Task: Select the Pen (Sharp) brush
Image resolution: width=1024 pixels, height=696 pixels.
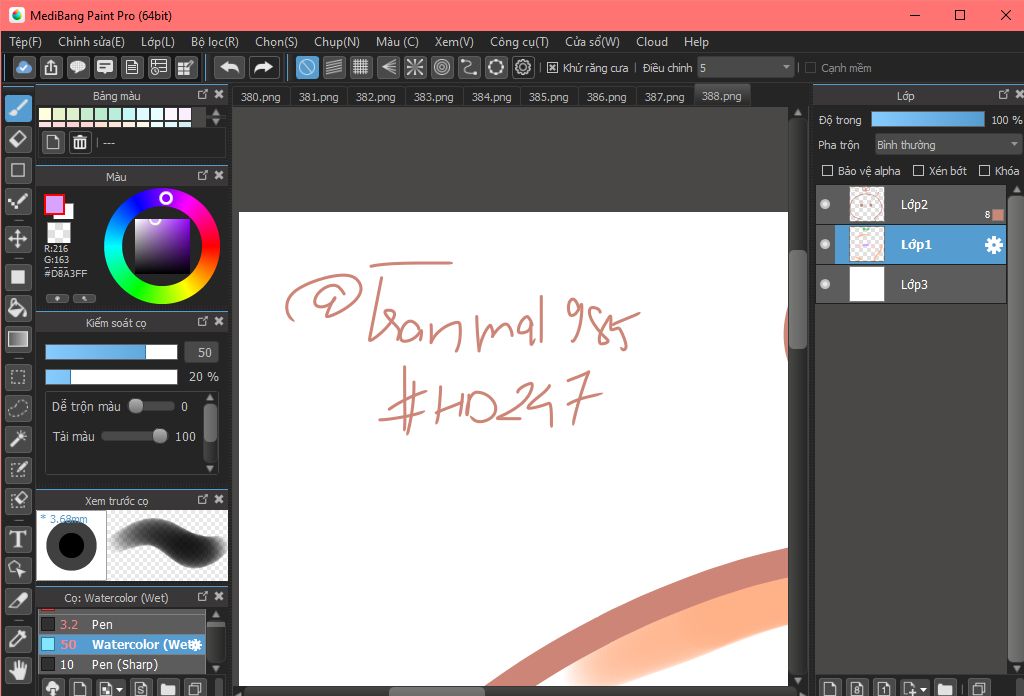Action: (122, 665)
